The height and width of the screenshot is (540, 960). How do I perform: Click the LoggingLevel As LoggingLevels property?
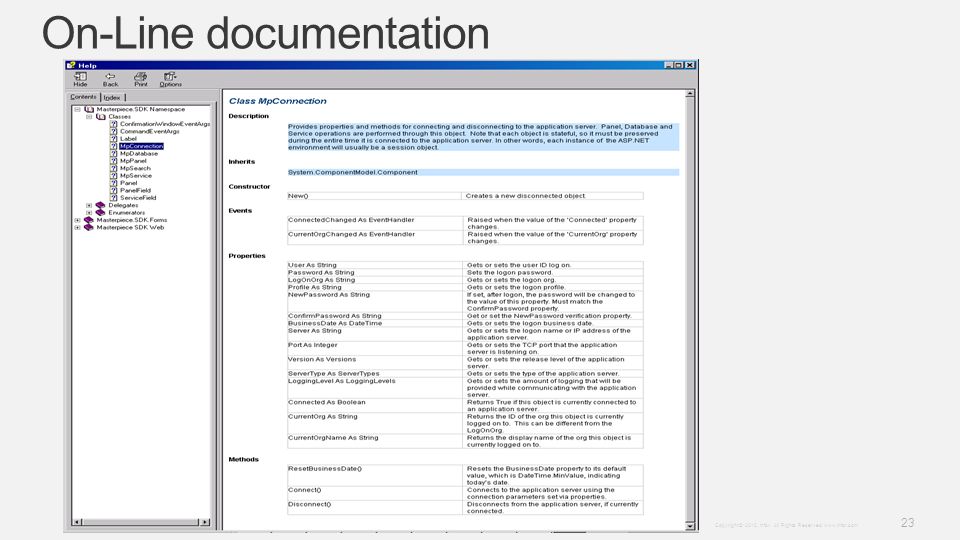pos(375,388)
